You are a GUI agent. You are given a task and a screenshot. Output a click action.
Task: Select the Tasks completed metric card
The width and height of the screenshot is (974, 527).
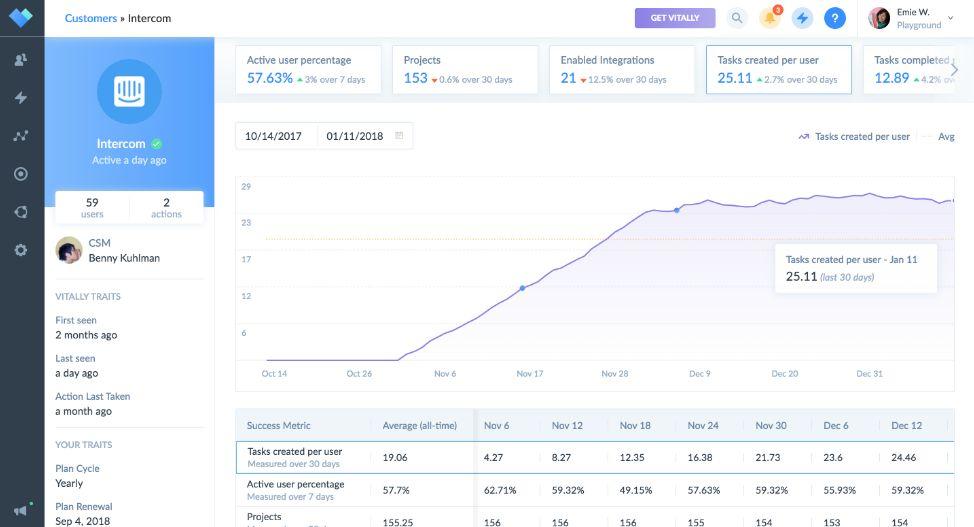[911, 70]
